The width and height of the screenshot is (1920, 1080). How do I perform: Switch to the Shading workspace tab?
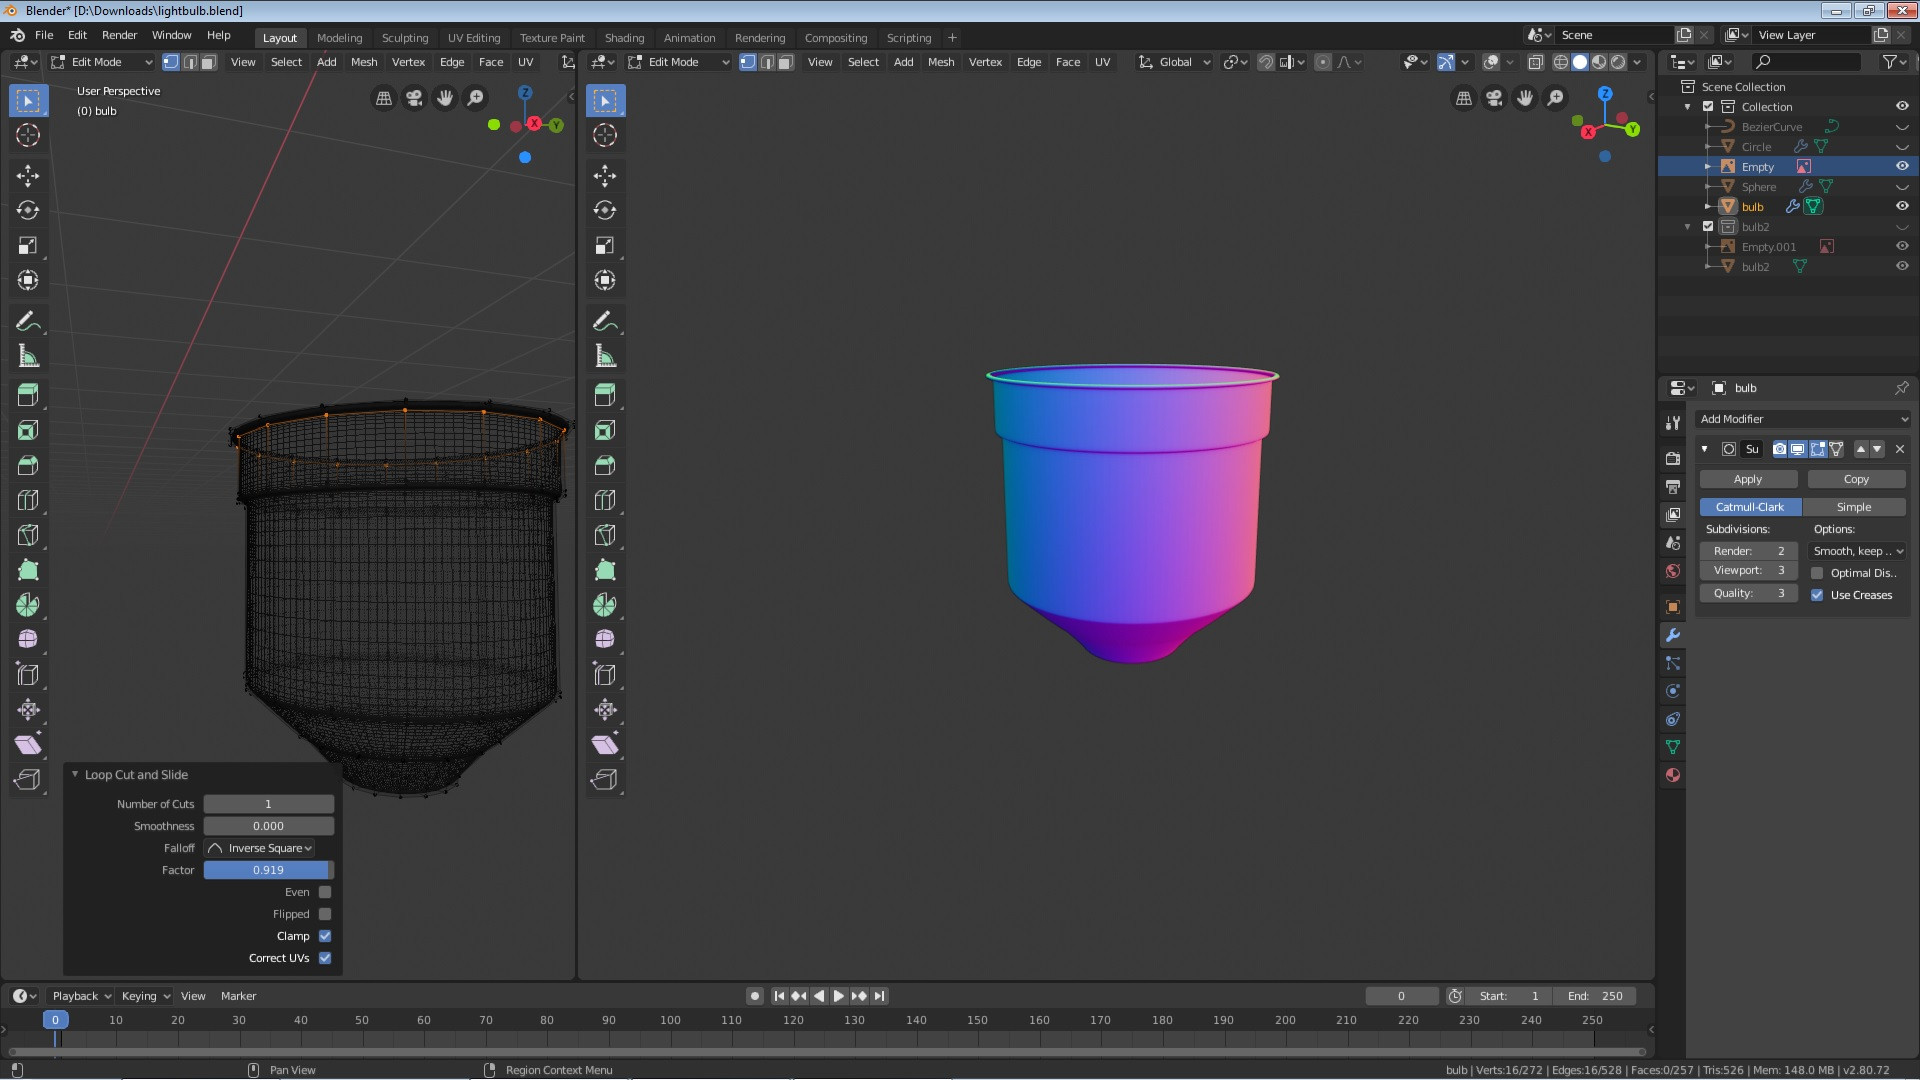click(624, 36)
